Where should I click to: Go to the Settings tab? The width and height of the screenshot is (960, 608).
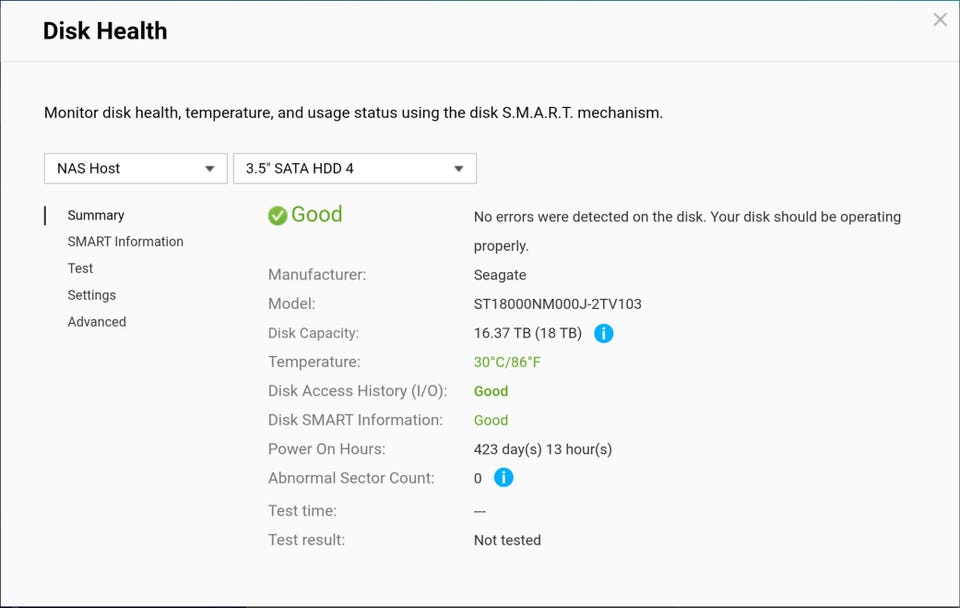pyautogui.click(x=92, y=295)
